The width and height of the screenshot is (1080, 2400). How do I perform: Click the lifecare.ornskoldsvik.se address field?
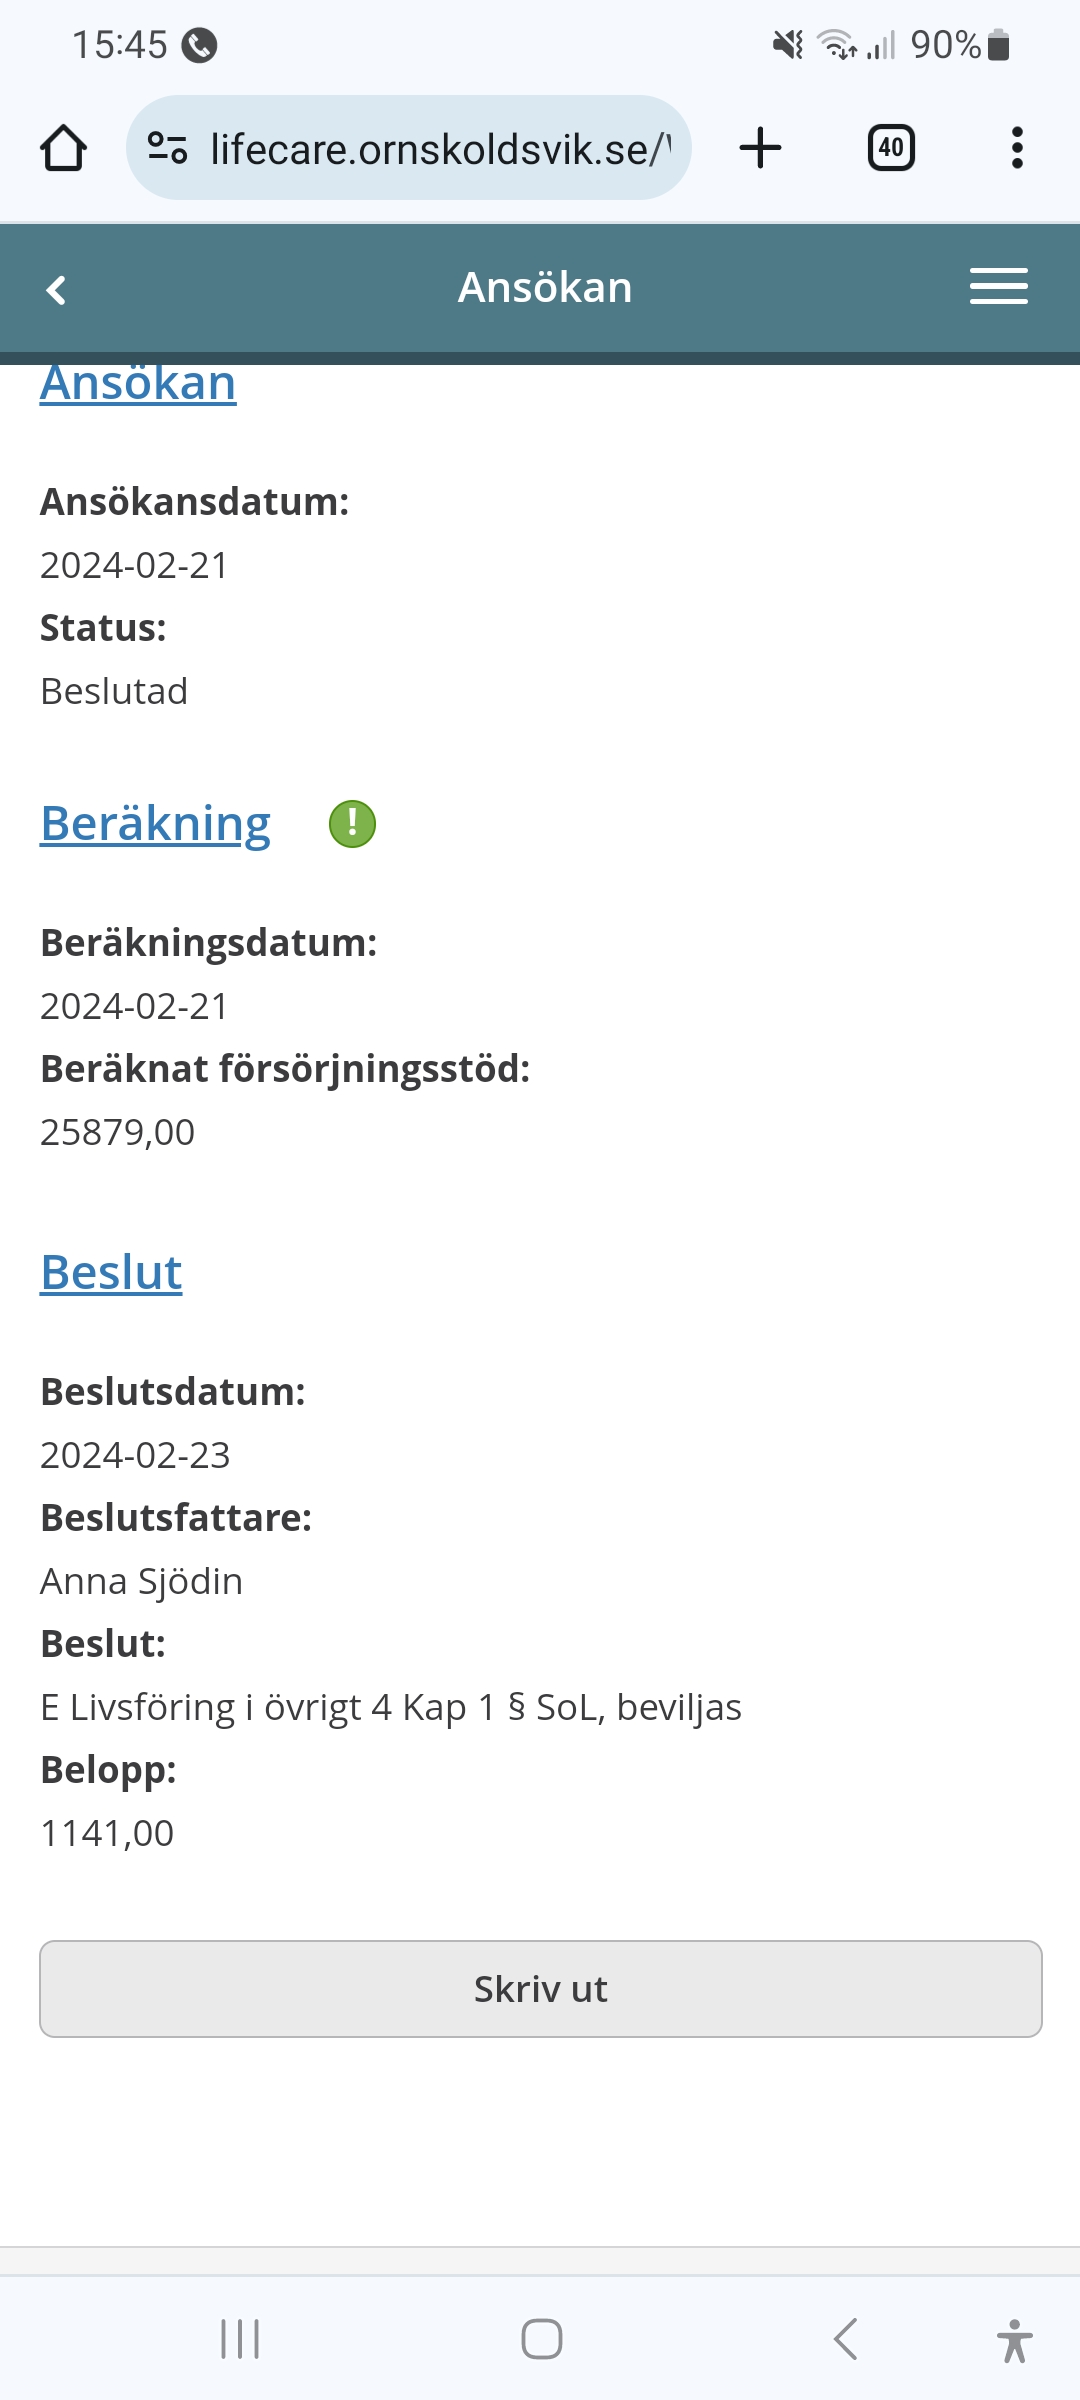coord(440,149)
